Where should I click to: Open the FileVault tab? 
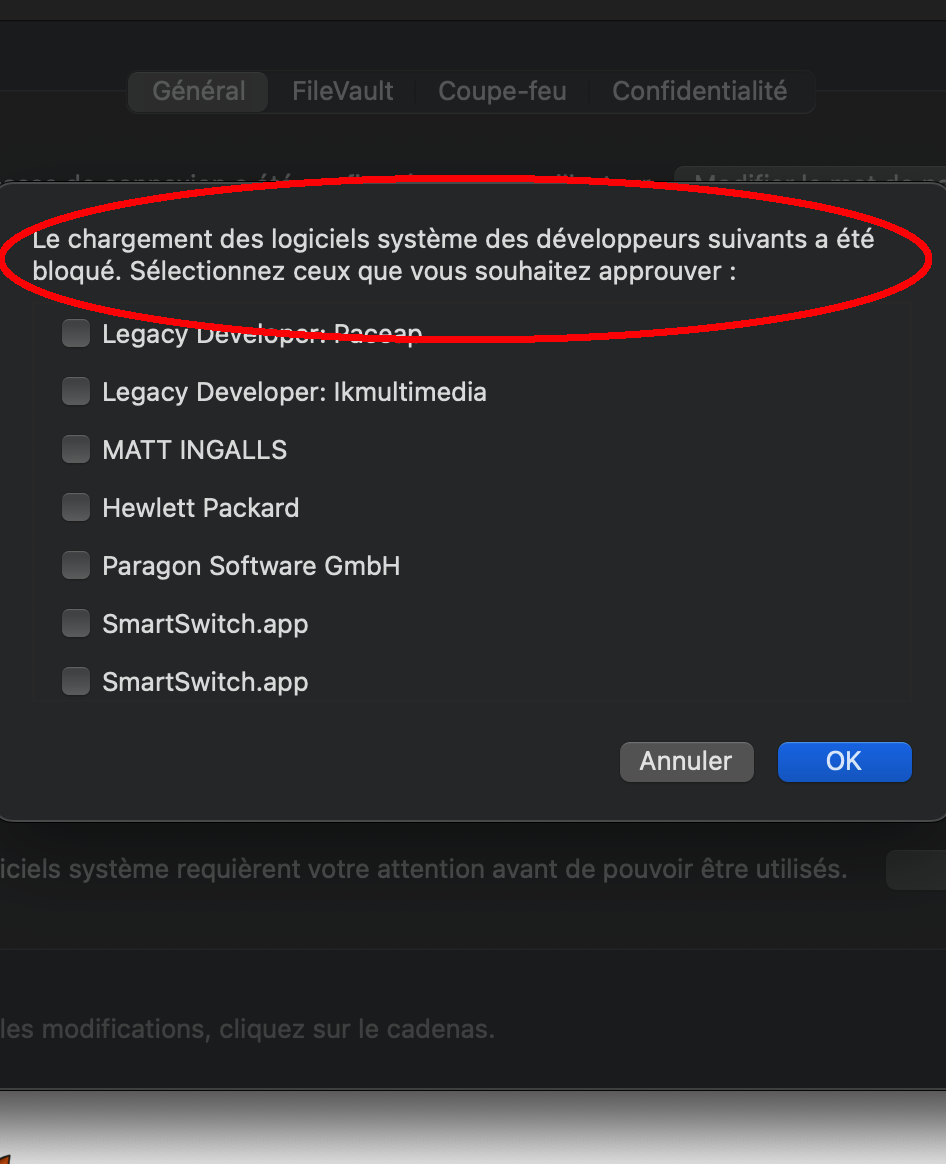(342, 92)
